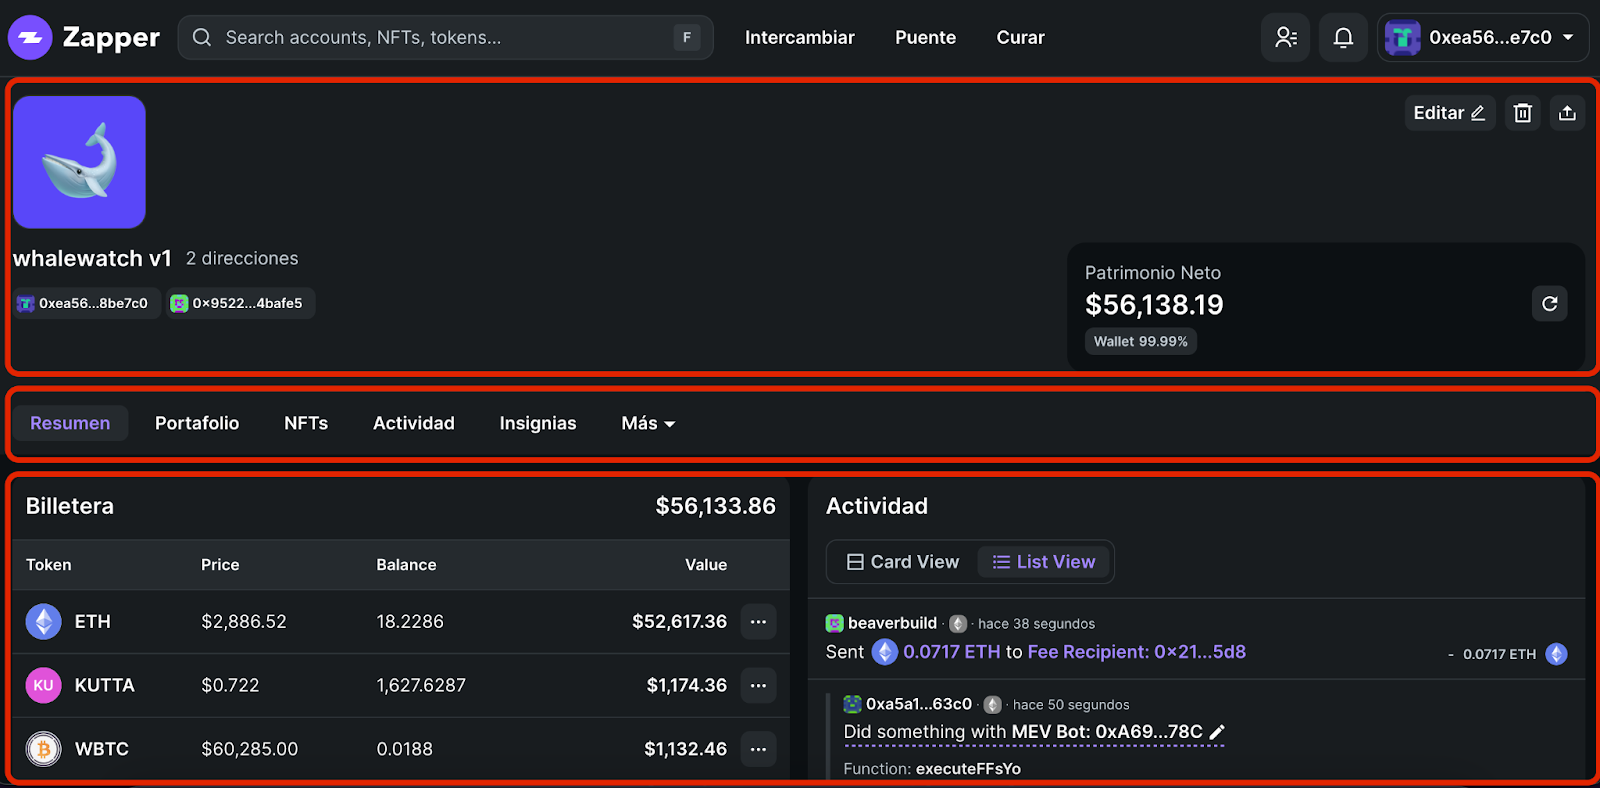Delete the bundle with the trash icon
1600x788 pixels.
click(x=1522, y=113)
